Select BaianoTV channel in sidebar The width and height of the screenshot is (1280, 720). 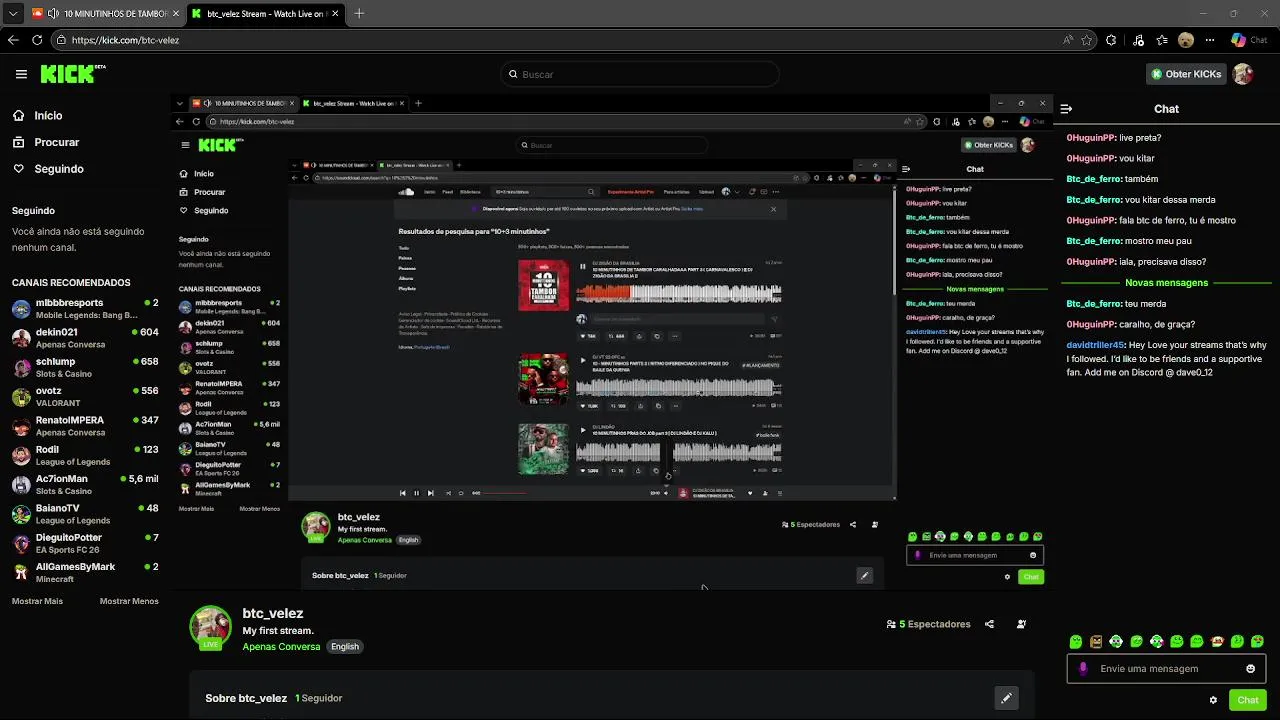pyautogui.click(x=85, y=514)
